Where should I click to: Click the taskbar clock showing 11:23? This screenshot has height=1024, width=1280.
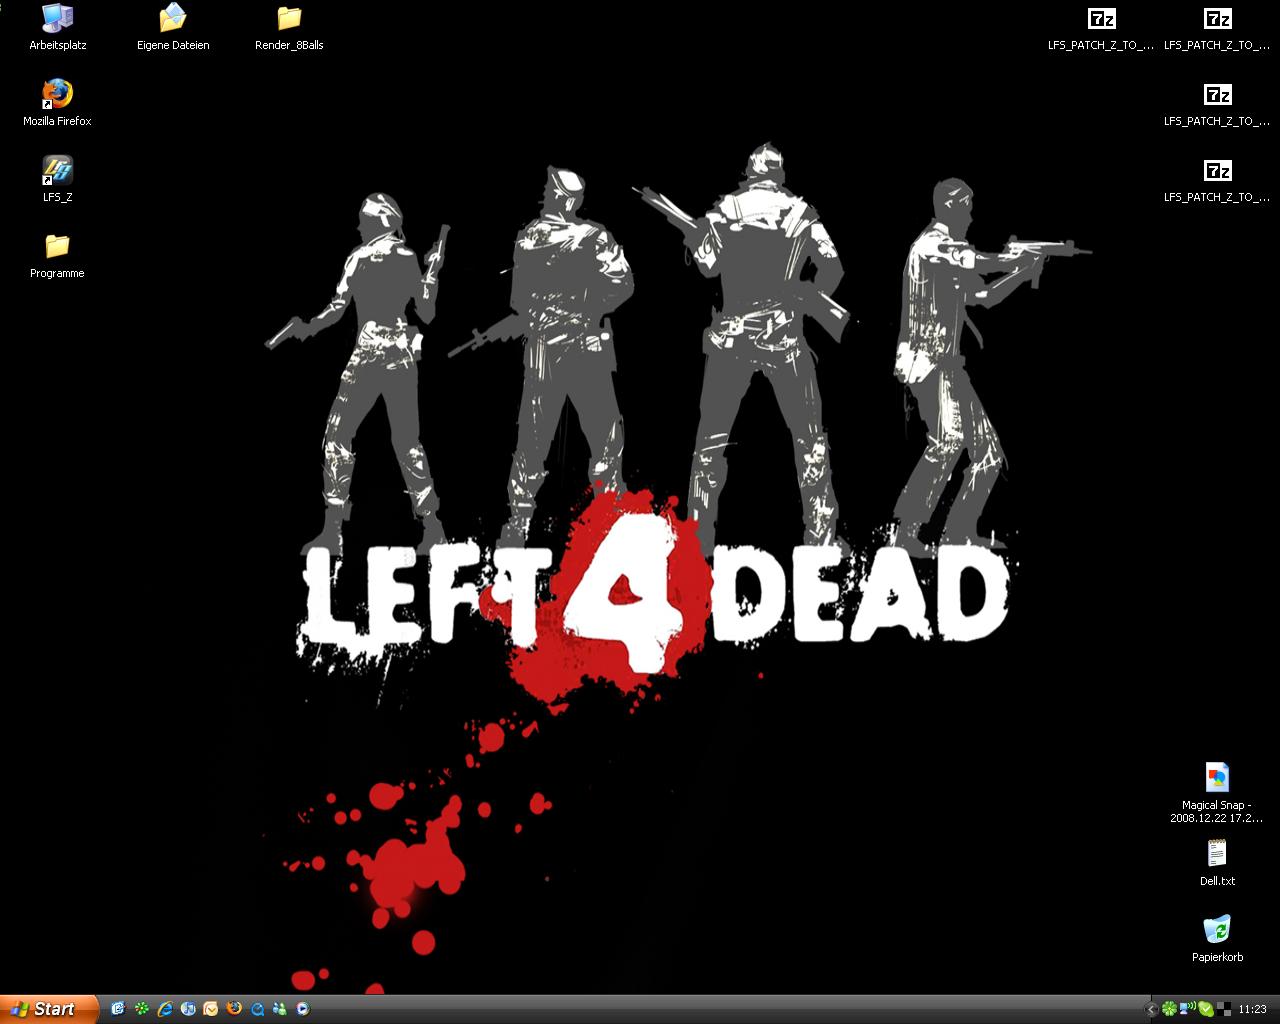1252,1010
